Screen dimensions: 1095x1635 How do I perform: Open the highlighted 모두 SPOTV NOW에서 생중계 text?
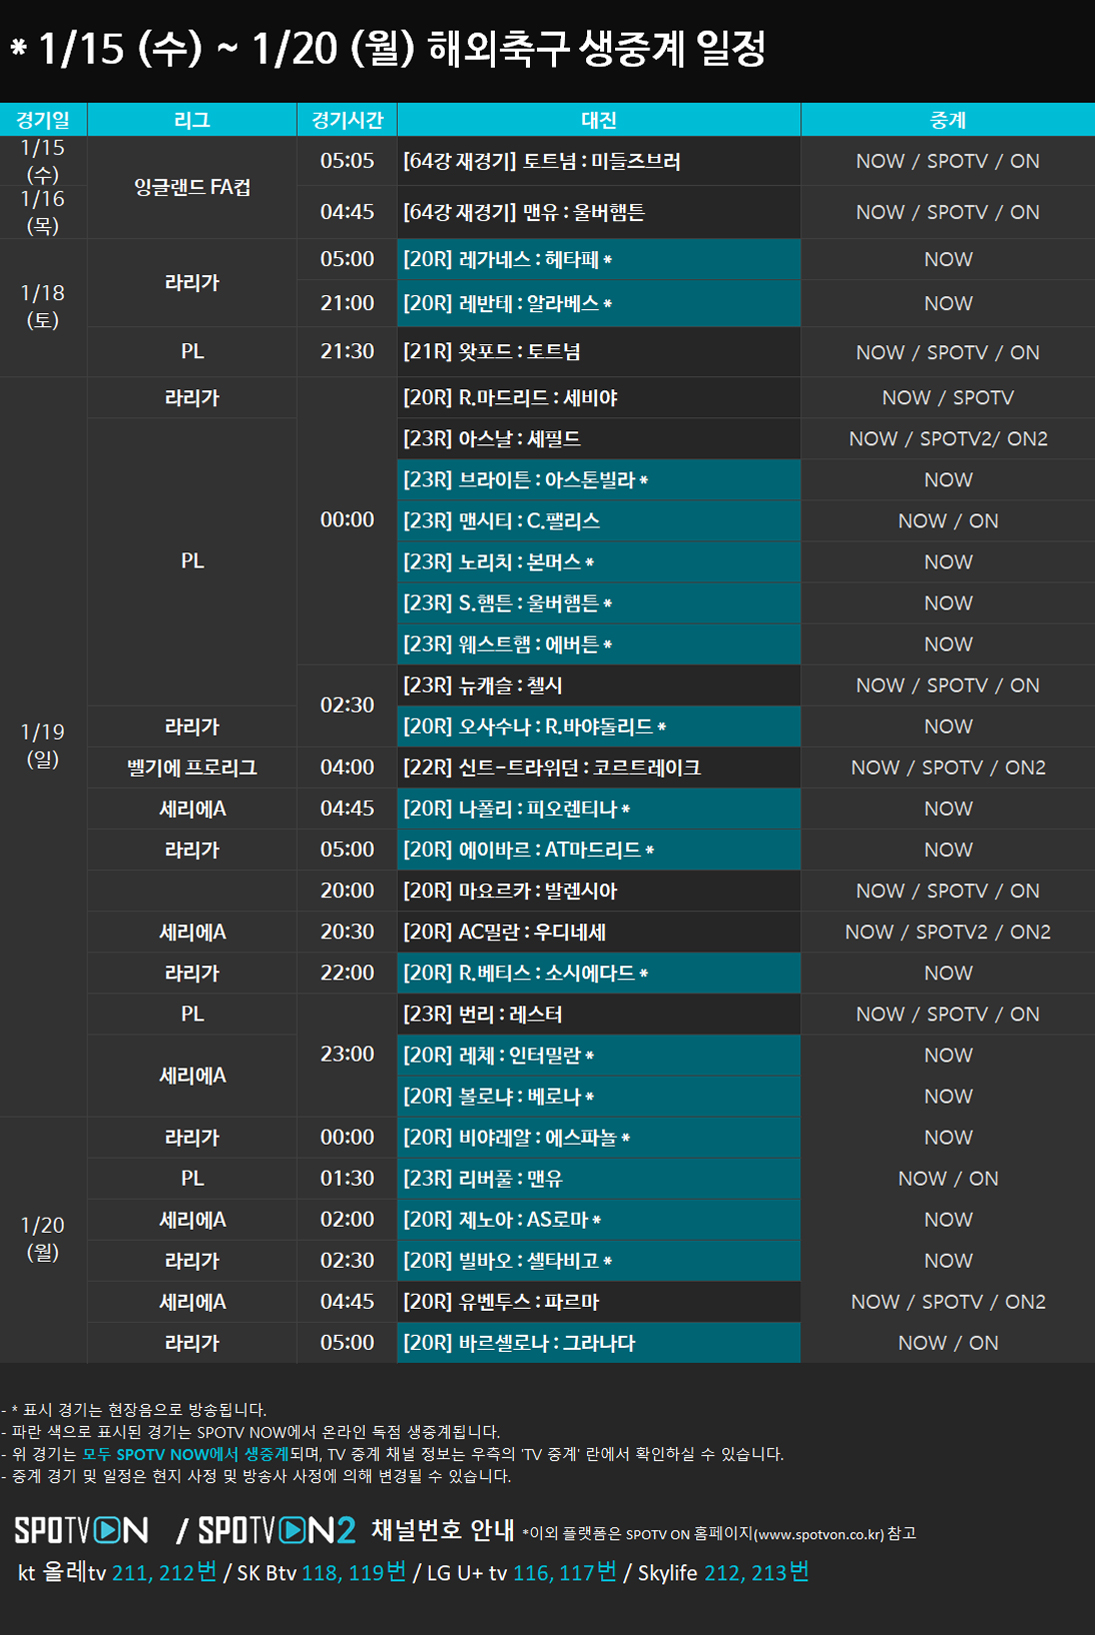tap(185, 1454)
